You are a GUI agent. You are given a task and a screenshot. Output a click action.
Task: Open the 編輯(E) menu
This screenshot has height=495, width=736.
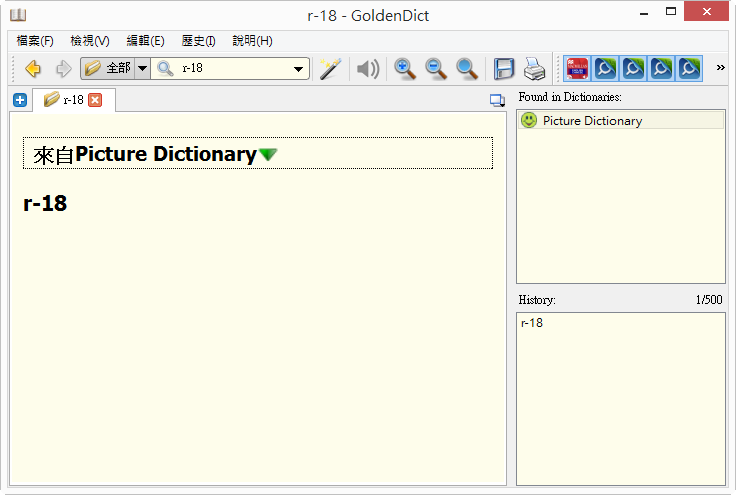click(145, 41)
